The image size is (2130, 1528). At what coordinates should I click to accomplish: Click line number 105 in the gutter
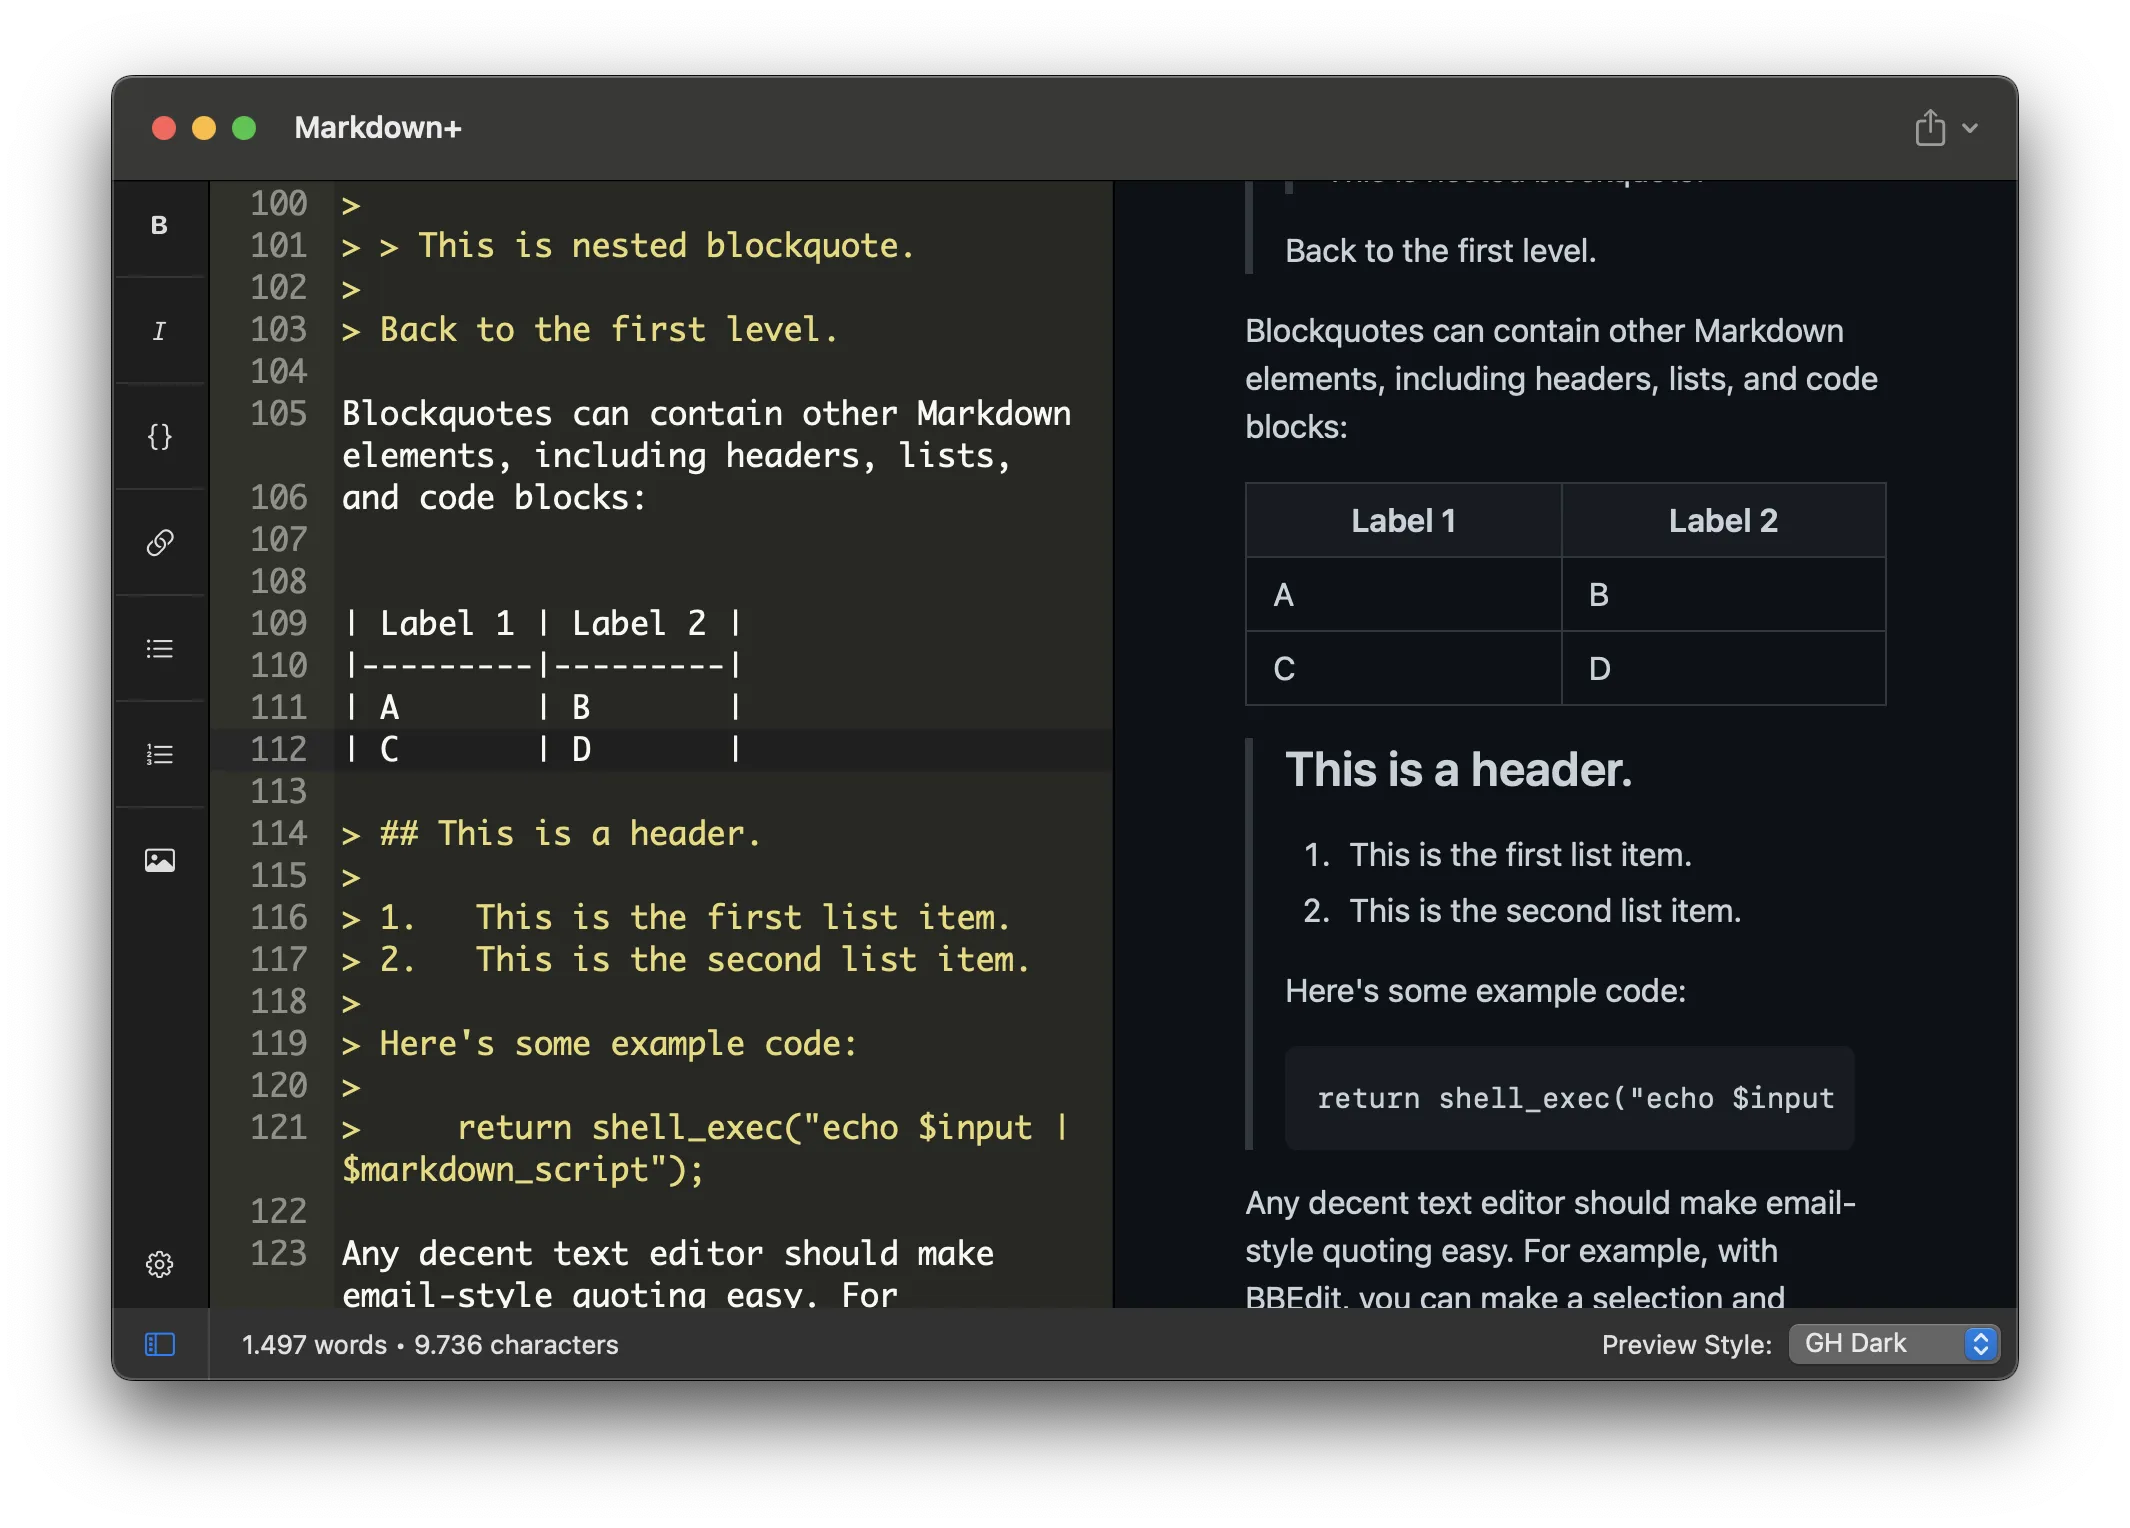[278, 413]
